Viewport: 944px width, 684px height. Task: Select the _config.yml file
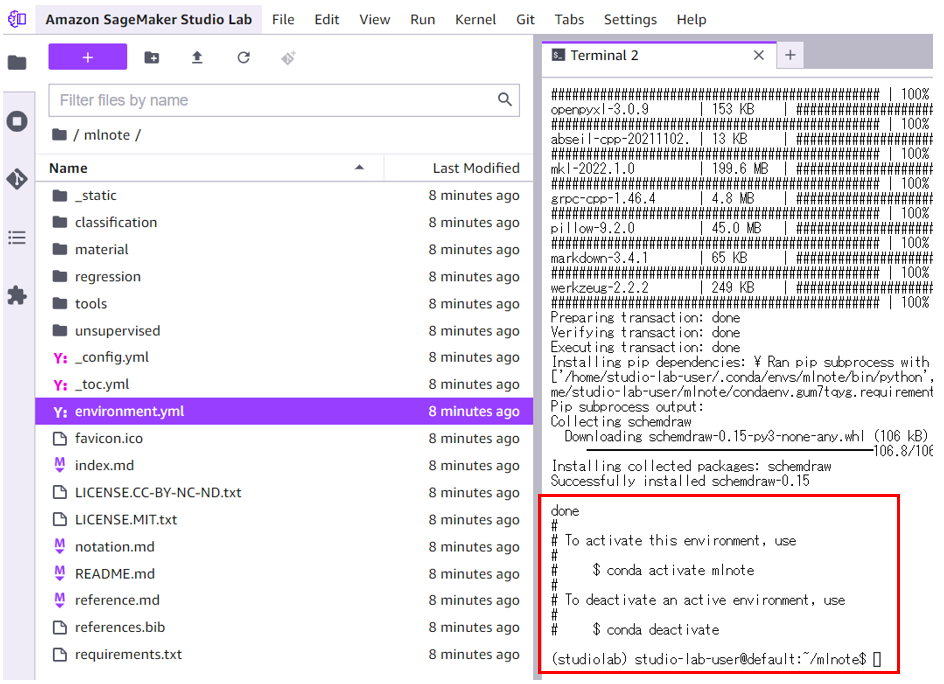click(284, 357)
